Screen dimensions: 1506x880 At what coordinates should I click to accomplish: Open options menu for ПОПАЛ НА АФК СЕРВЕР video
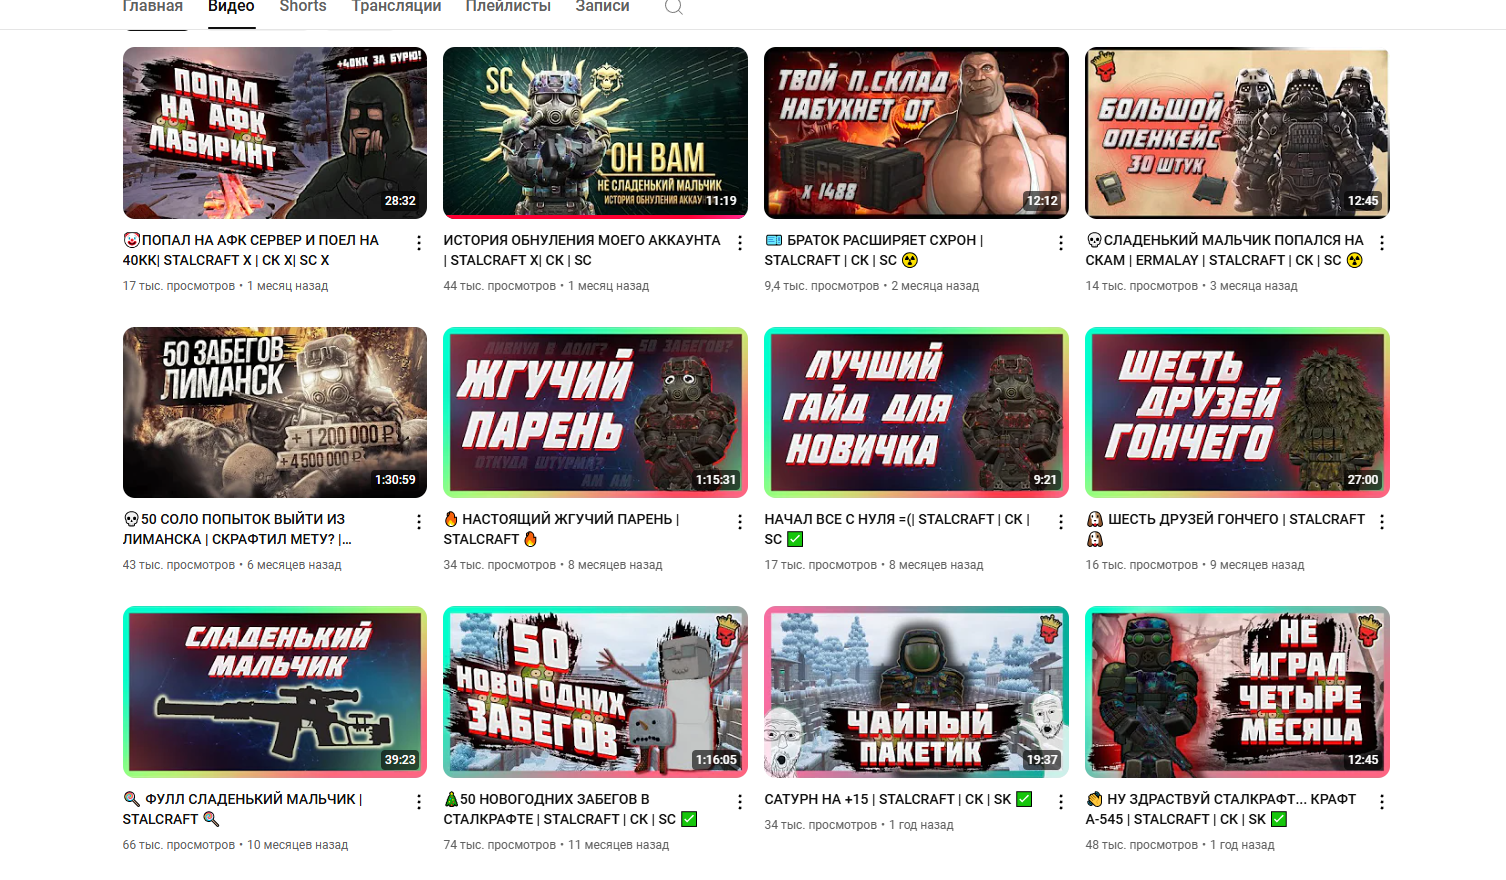pyautogui.click(x=419, y=243)
